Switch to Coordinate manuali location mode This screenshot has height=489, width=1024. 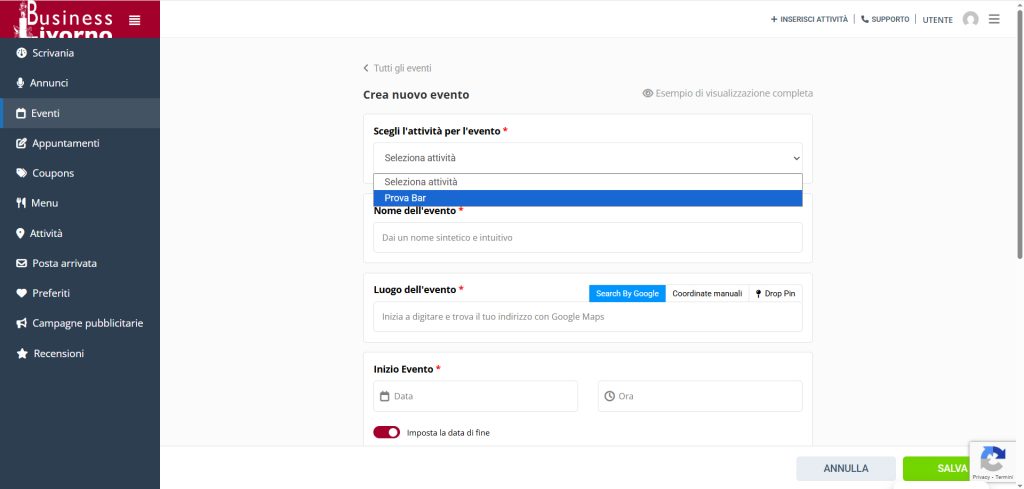(707, 293)
